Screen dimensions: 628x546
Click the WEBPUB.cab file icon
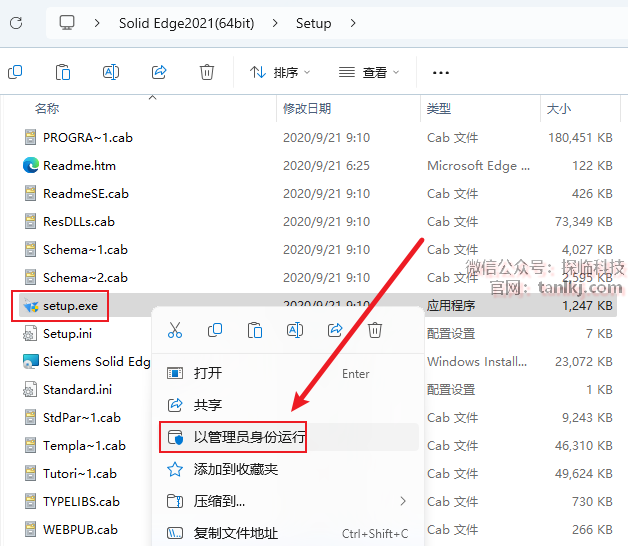30,530
